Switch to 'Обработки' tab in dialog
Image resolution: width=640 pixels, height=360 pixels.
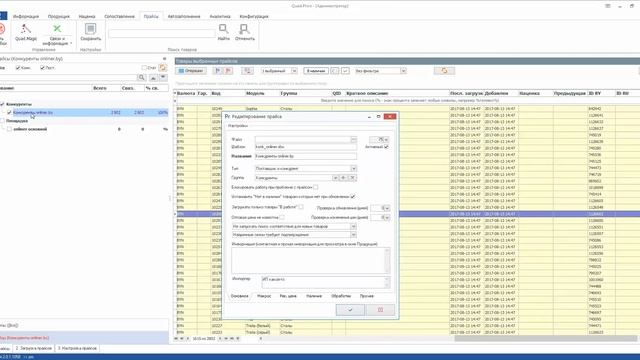[341, 296]
